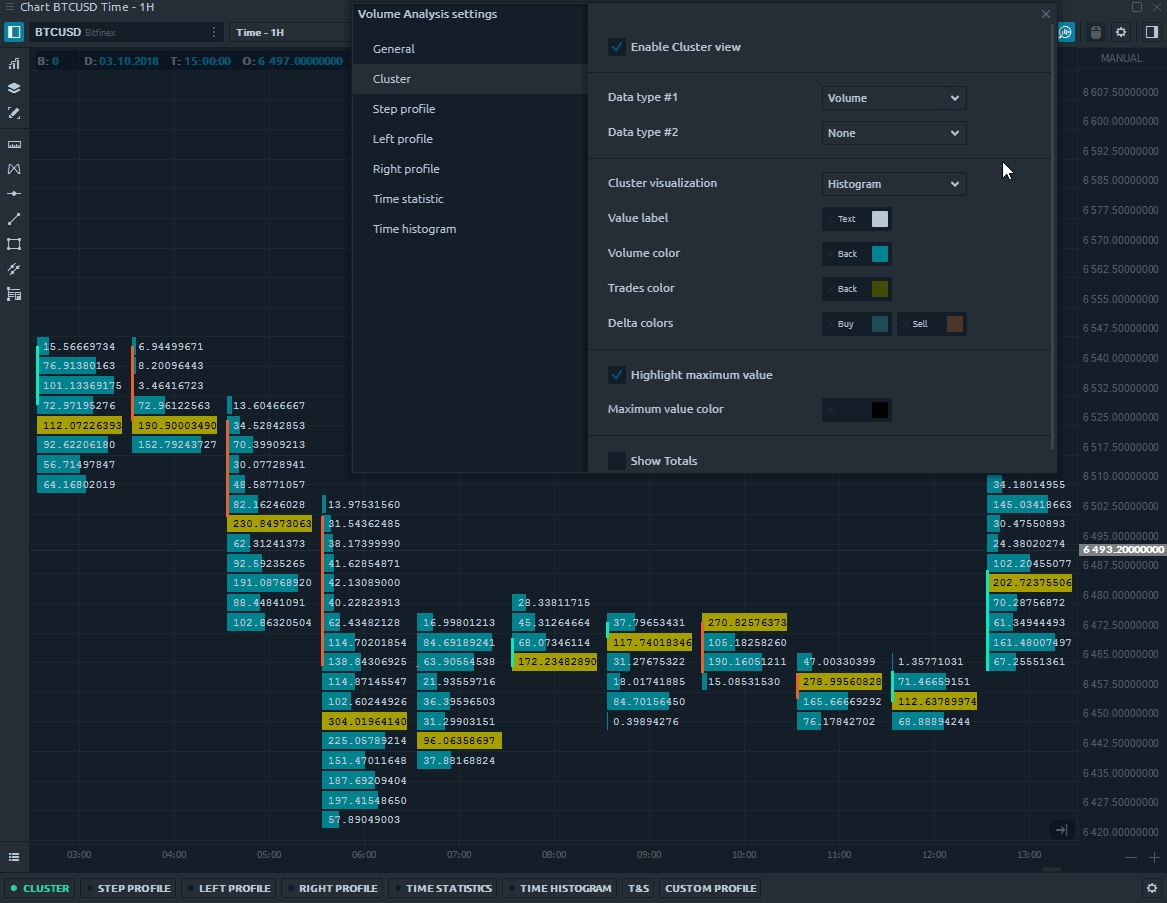Select the ruler measurement tool

pyautogui.click(x=14, y=144)
